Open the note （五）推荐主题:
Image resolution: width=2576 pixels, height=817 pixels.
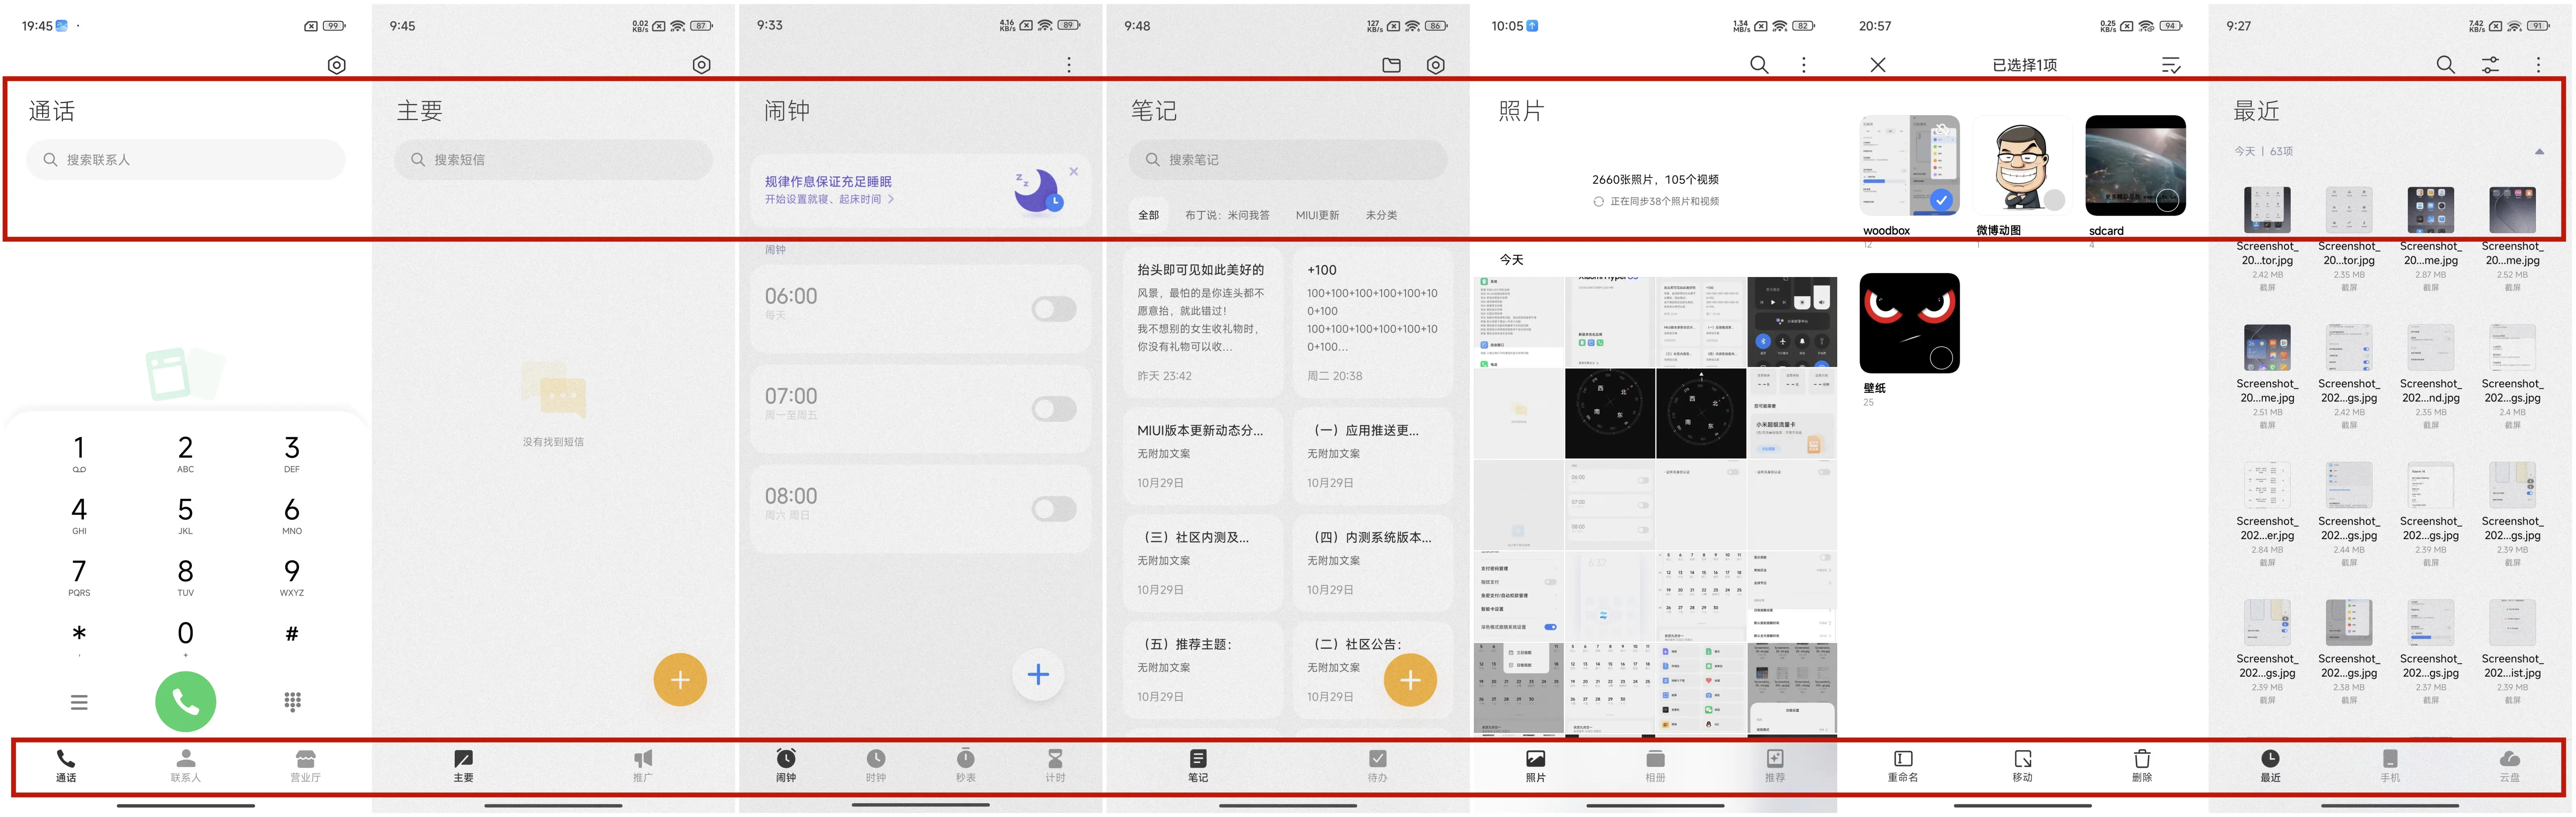click(x=1202, y=670)
